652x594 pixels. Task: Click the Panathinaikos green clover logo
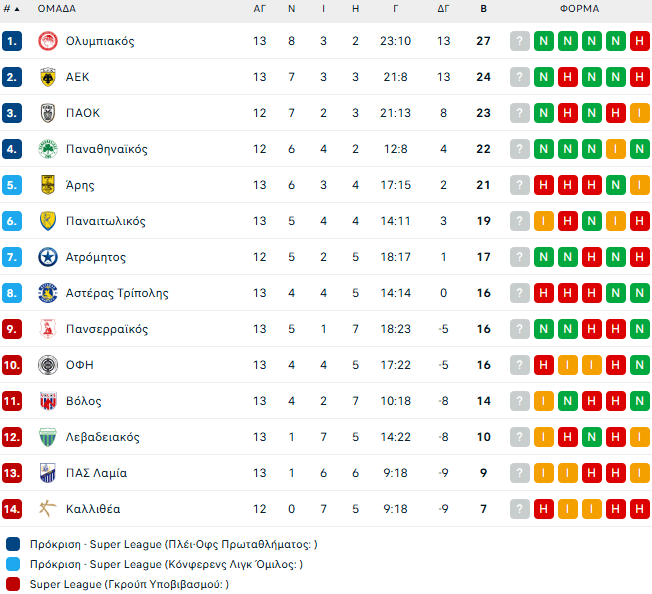47,149
